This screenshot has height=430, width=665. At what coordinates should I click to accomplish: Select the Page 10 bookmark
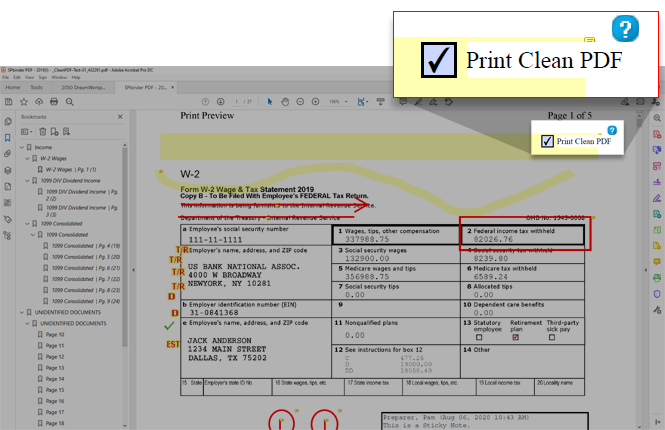pyautogui.click(x=55, y=335)
